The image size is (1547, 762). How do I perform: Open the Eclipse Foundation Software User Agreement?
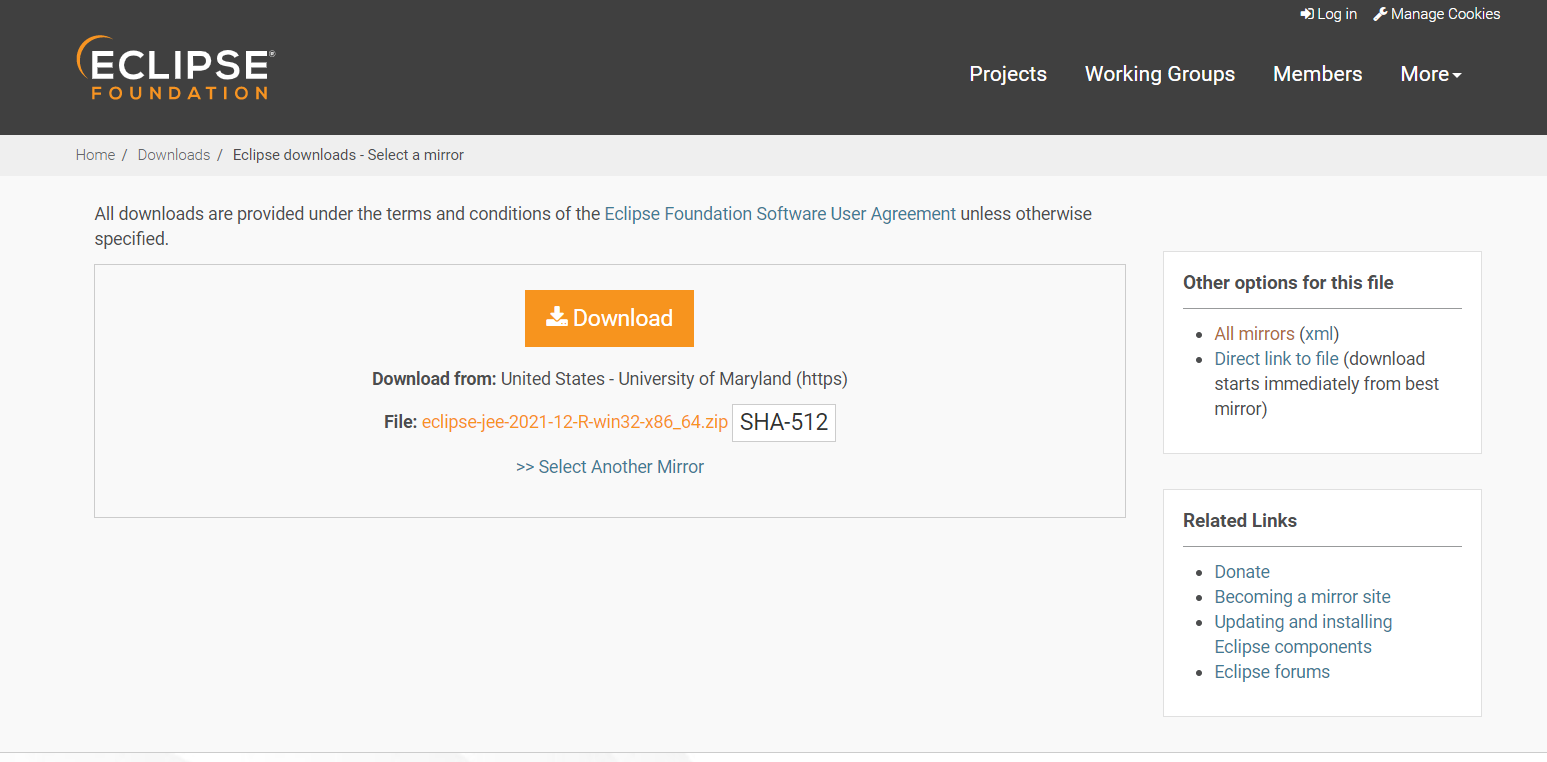(x=780, y=214)
